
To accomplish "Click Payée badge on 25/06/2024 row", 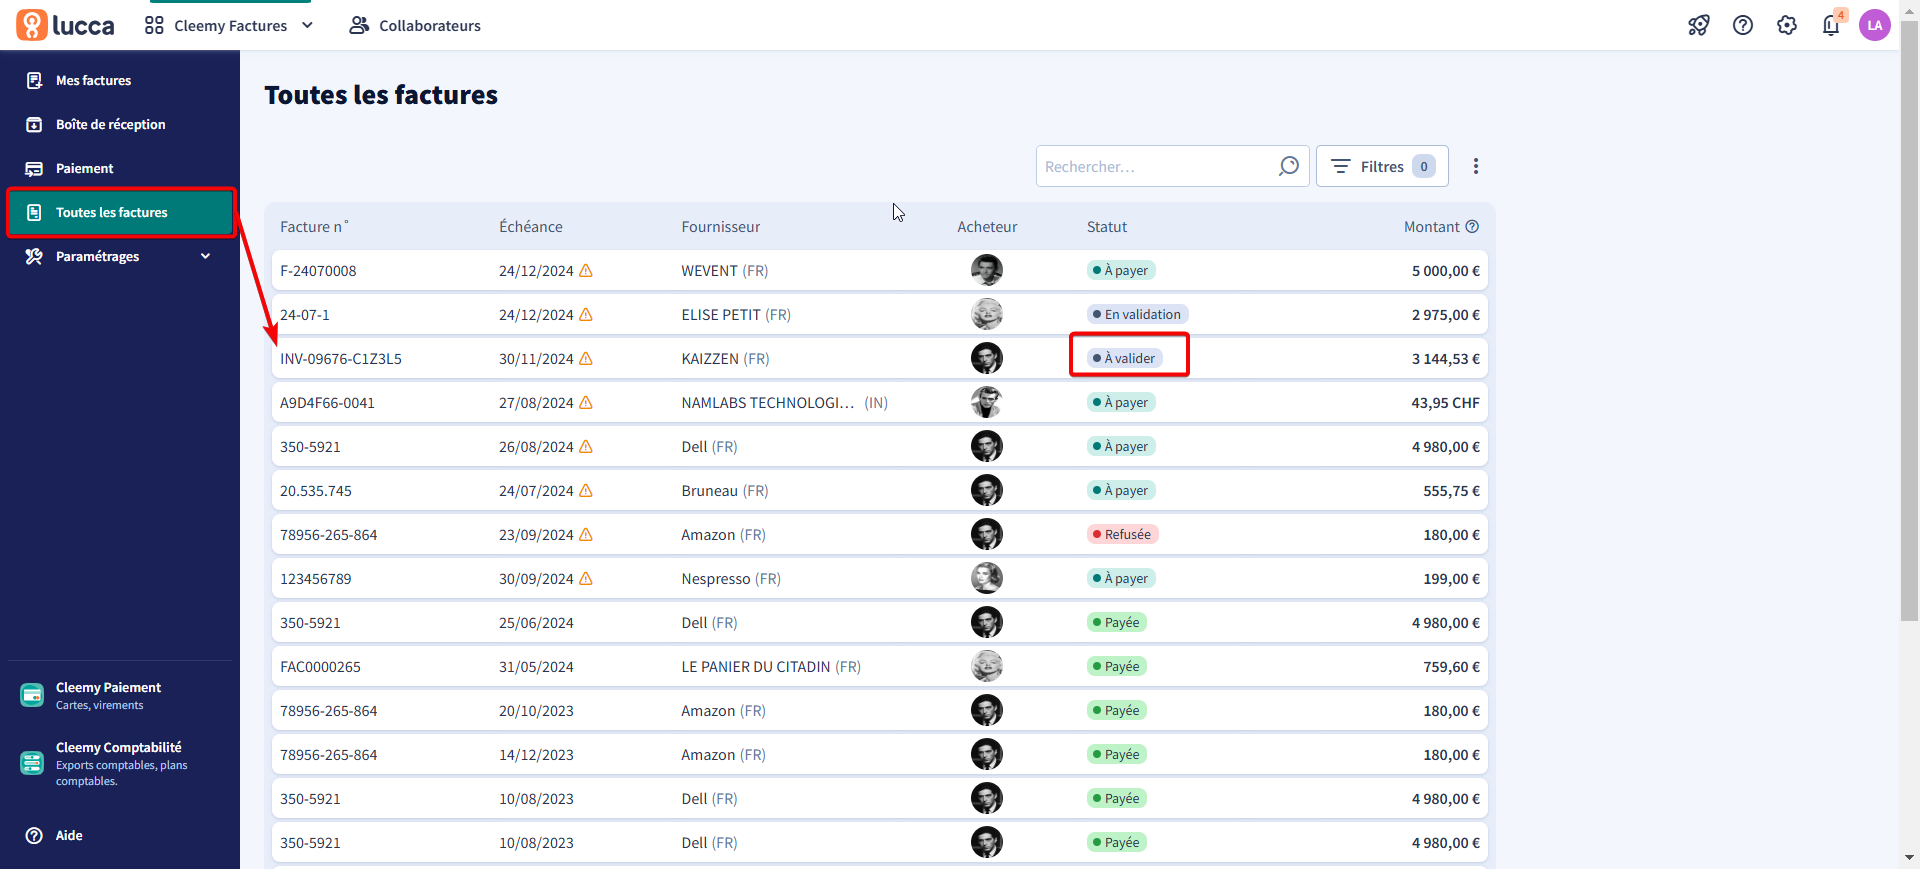I will point(1117,622).
